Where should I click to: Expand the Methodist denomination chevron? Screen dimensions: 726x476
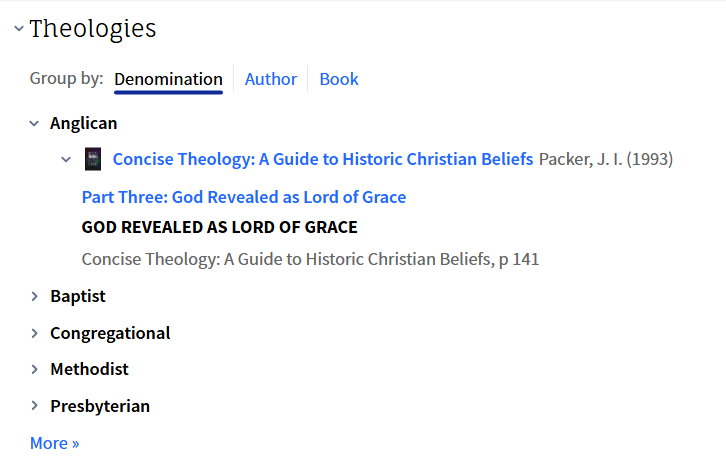click(x=35, y=369)
